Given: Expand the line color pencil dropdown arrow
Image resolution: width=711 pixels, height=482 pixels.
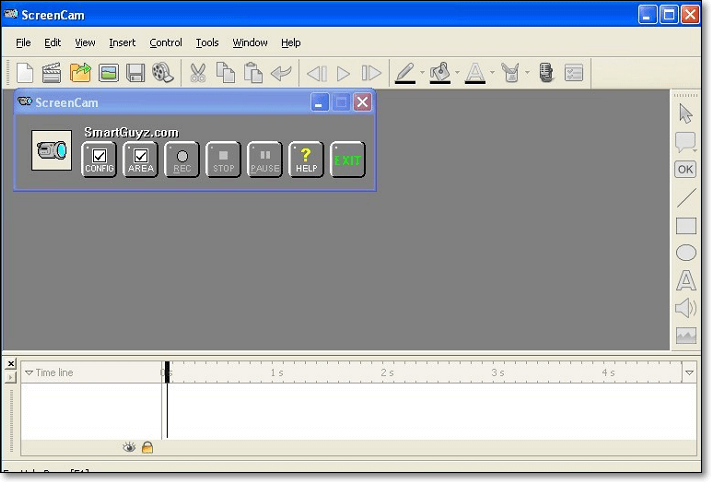Looking at the screenshot, I should pos(421,73).
